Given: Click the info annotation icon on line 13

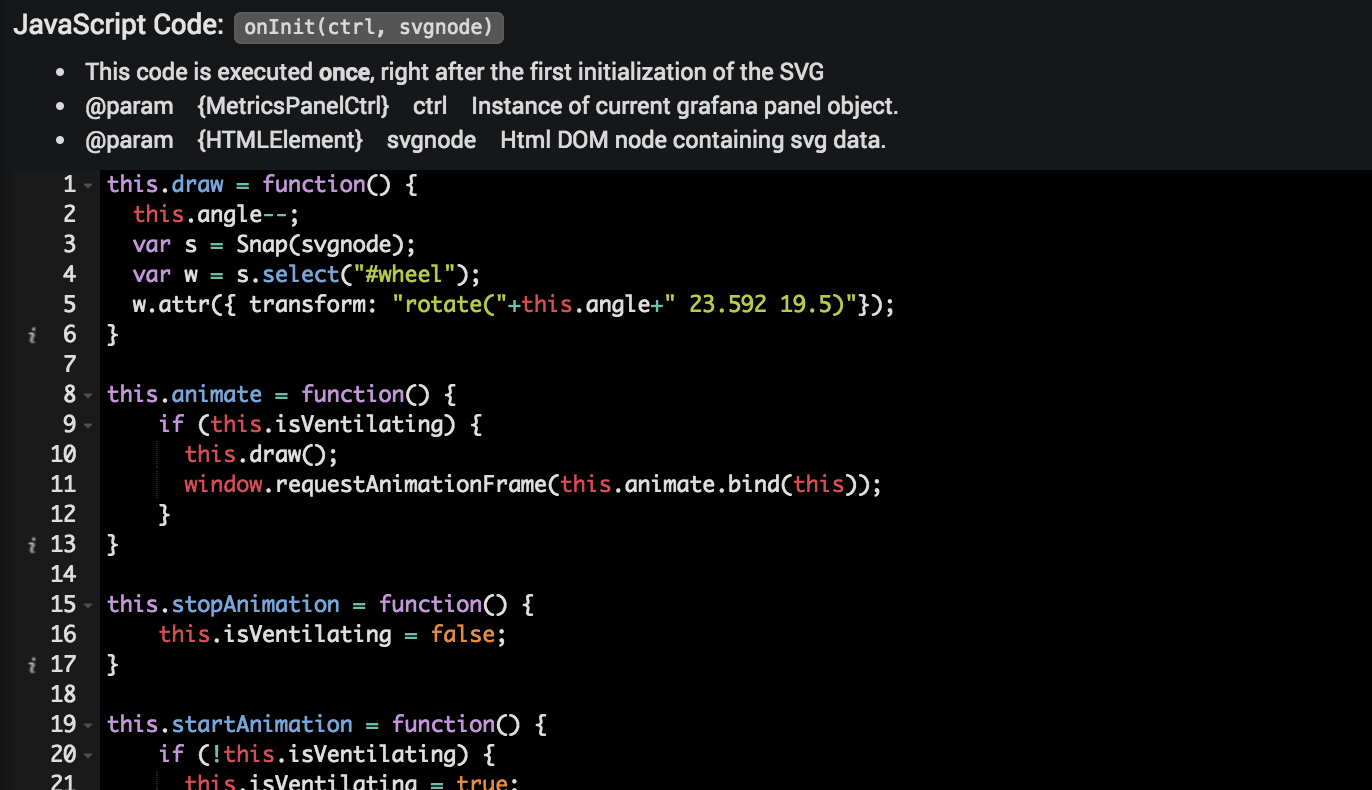Looking at the screenshot, I should click(32, 545).
